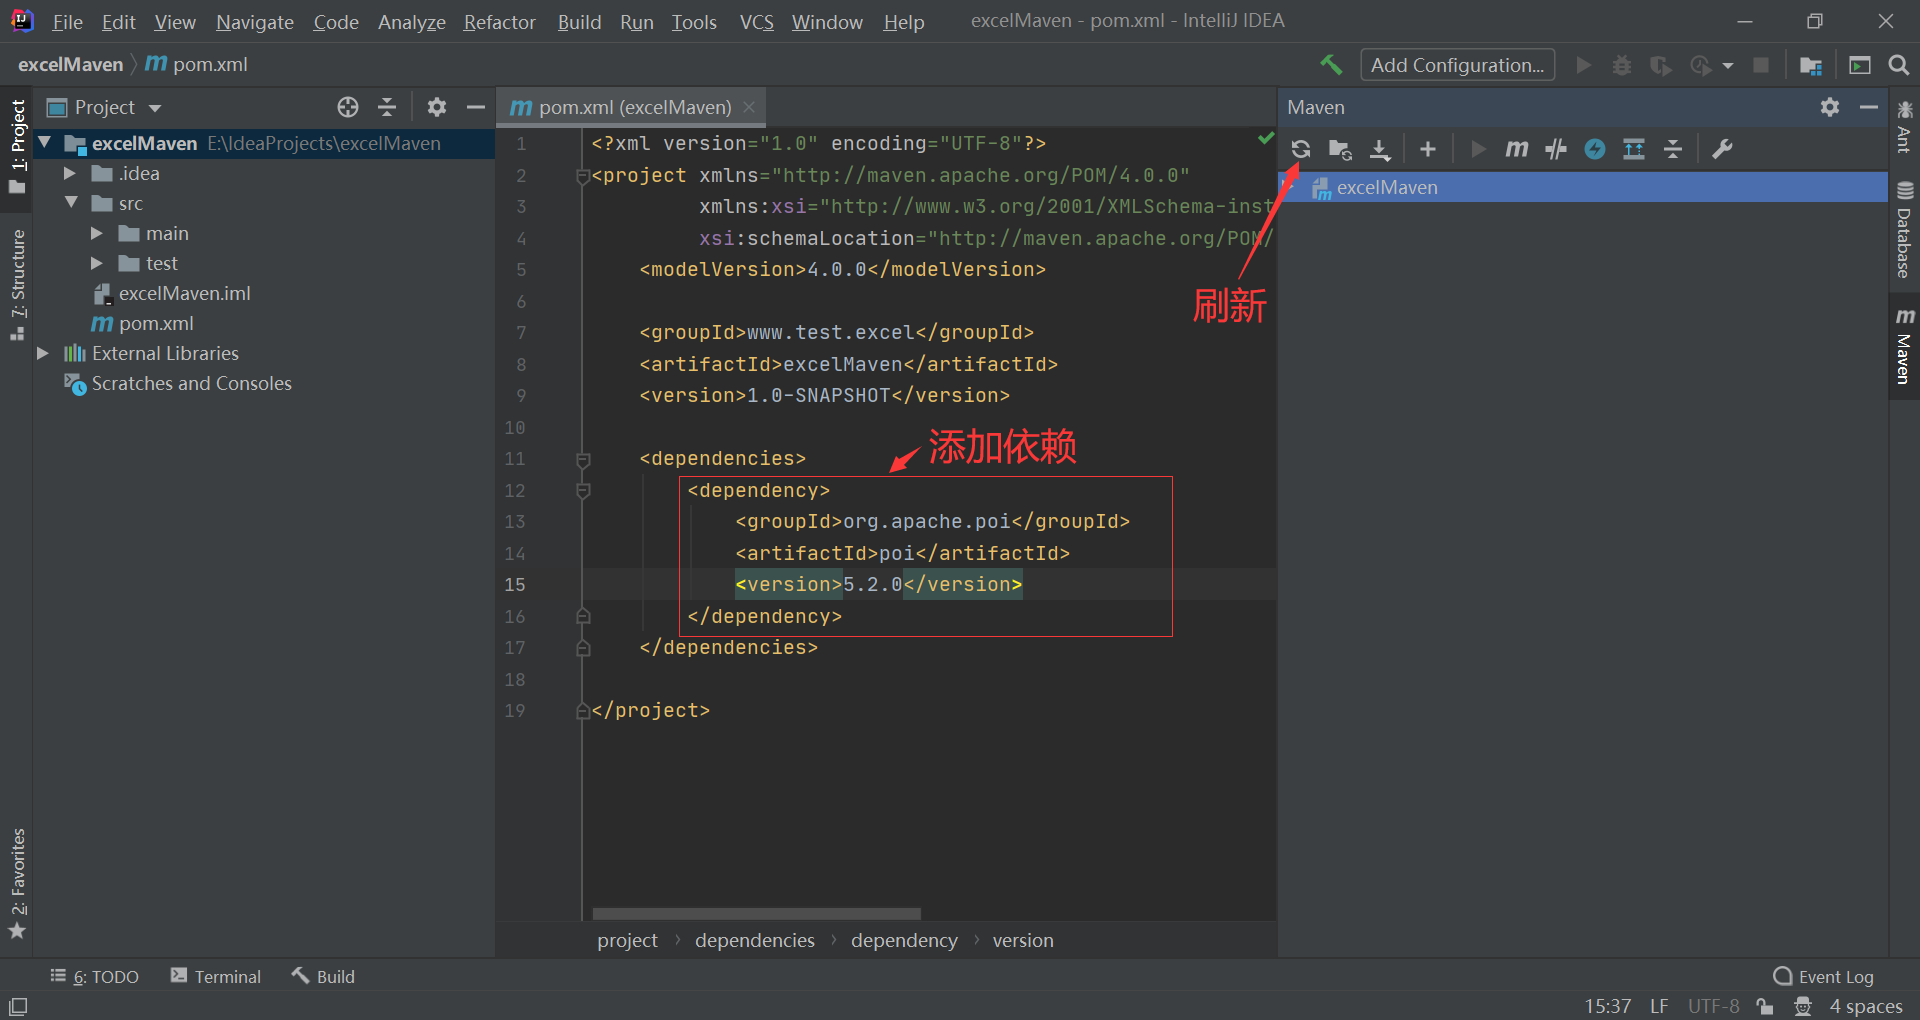Search everywhere magnifier icon
Viewport: 1920px width, 1020px height.
(x=1898, y=65)
